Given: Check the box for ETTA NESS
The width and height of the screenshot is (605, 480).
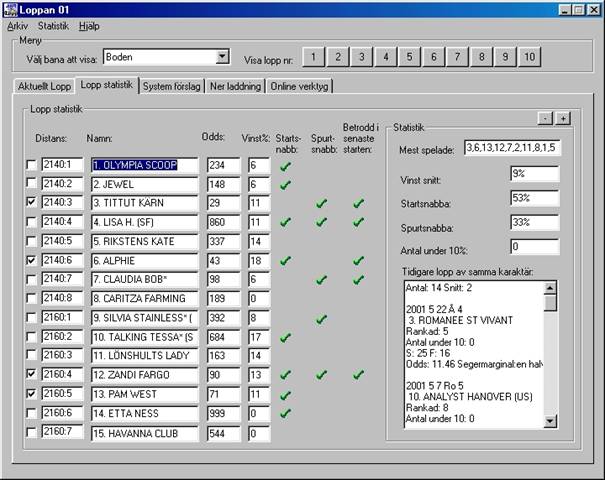Looking at the screenshot, I should coord(31,413).
